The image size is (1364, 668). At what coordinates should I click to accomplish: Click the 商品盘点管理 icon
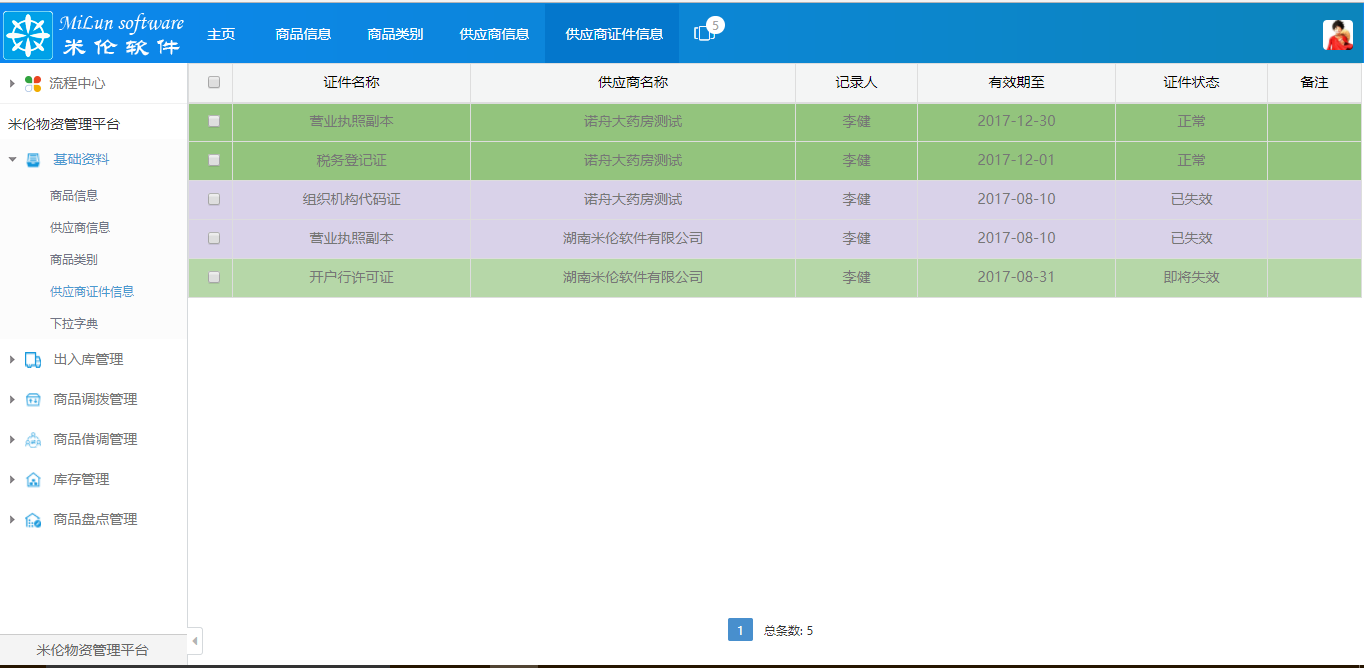coord(30,518)
